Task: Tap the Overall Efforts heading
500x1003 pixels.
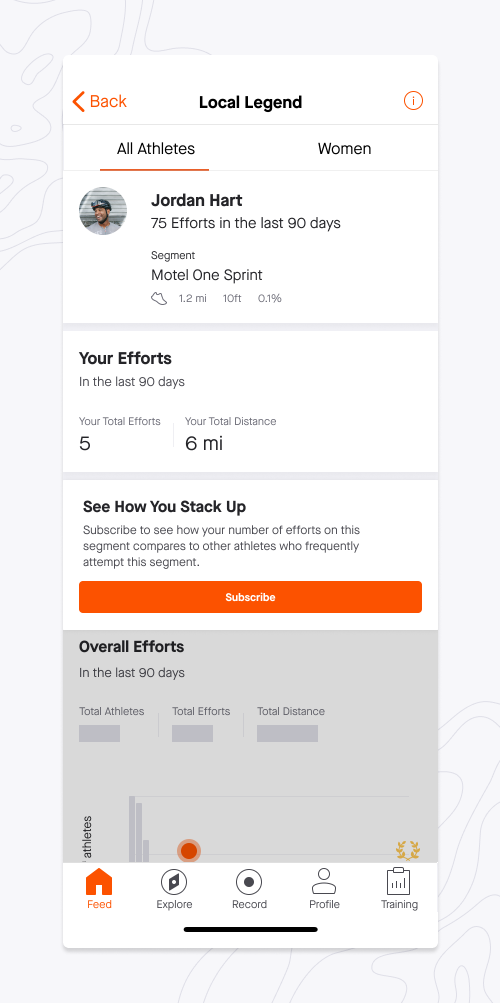Action: 131,647
